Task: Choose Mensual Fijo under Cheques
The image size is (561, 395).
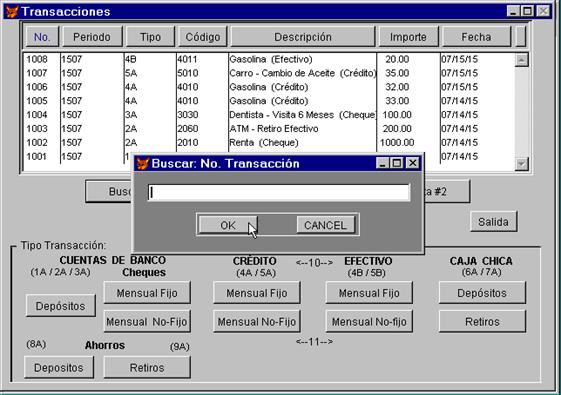Action: [147, 293]
